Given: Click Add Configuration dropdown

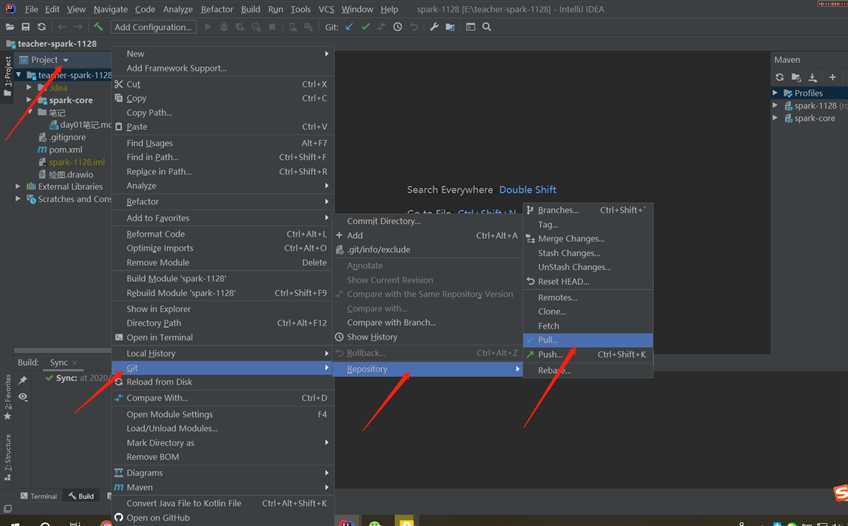Looking at the screenshot, I should tap(154, 27).
